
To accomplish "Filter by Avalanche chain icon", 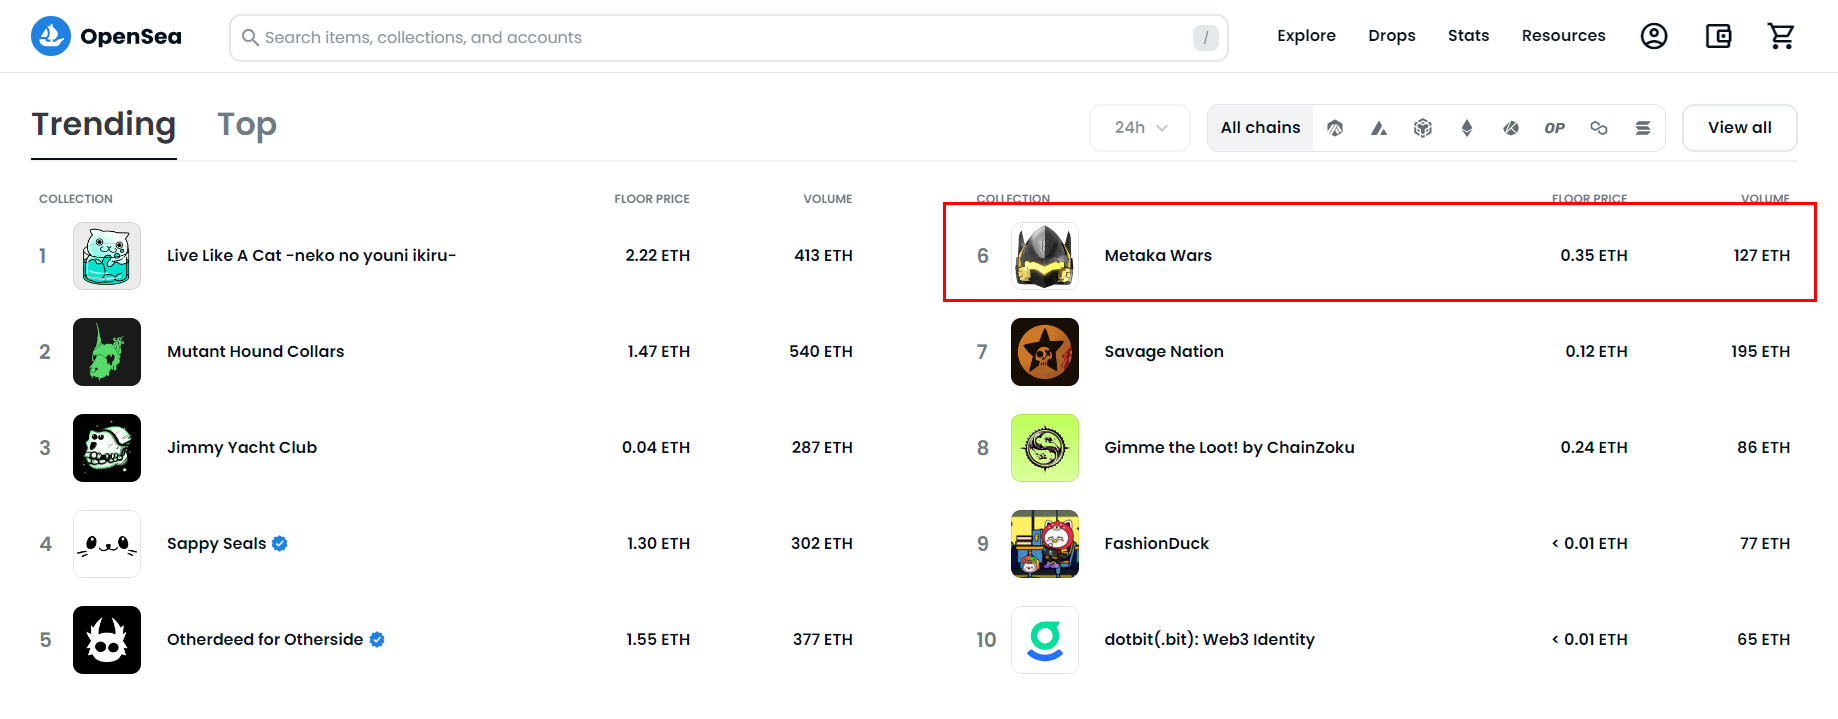I will [x=1379, y=128].
